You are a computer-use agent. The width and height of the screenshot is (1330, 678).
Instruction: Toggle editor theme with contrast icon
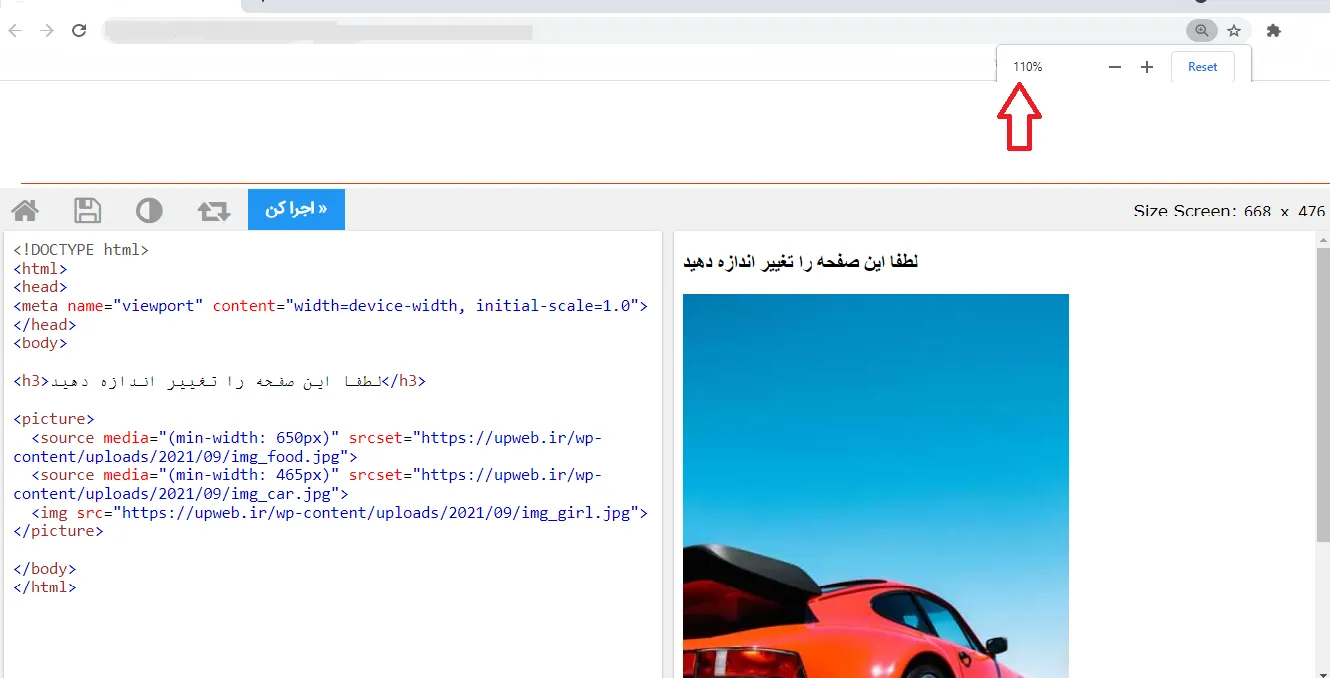[149, 210]
